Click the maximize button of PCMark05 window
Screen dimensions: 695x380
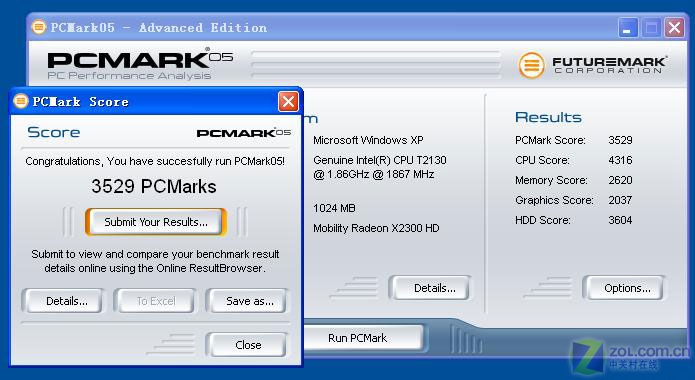pos(651,28)
